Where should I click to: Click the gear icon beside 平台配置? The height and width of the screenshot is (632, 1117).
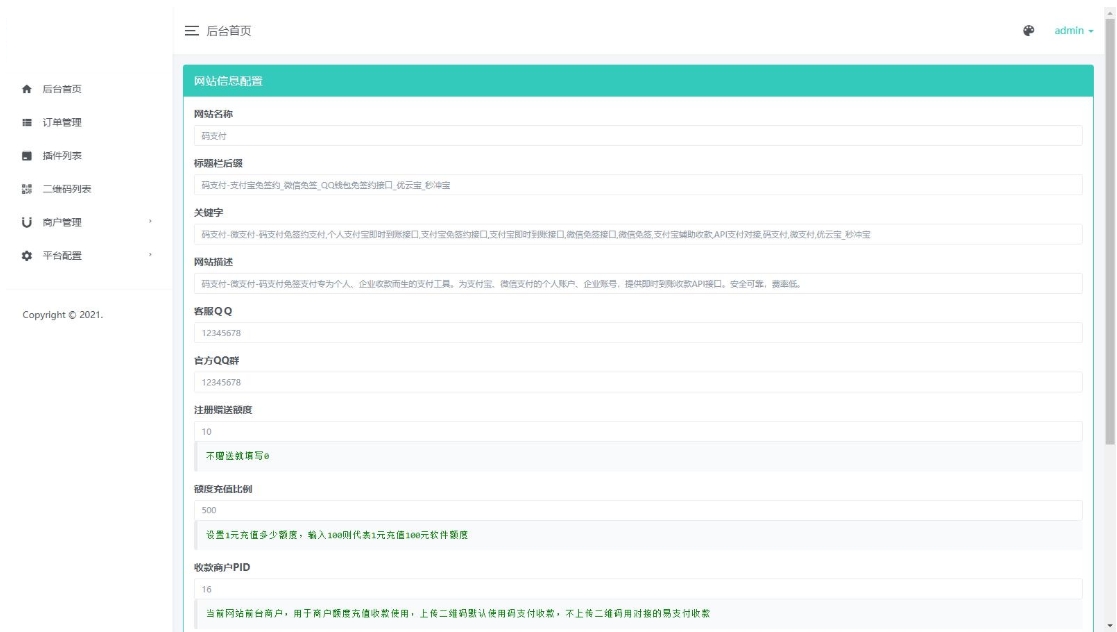point(27,256)
